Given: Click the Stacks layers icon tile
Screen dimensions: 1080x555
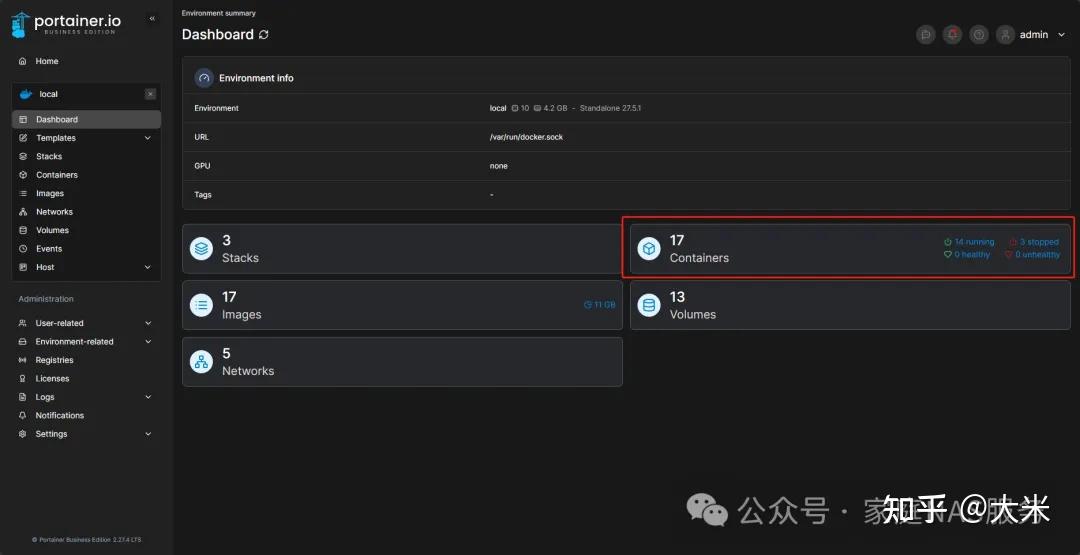Looking at the screenshot, I should [x=202, y=249].
